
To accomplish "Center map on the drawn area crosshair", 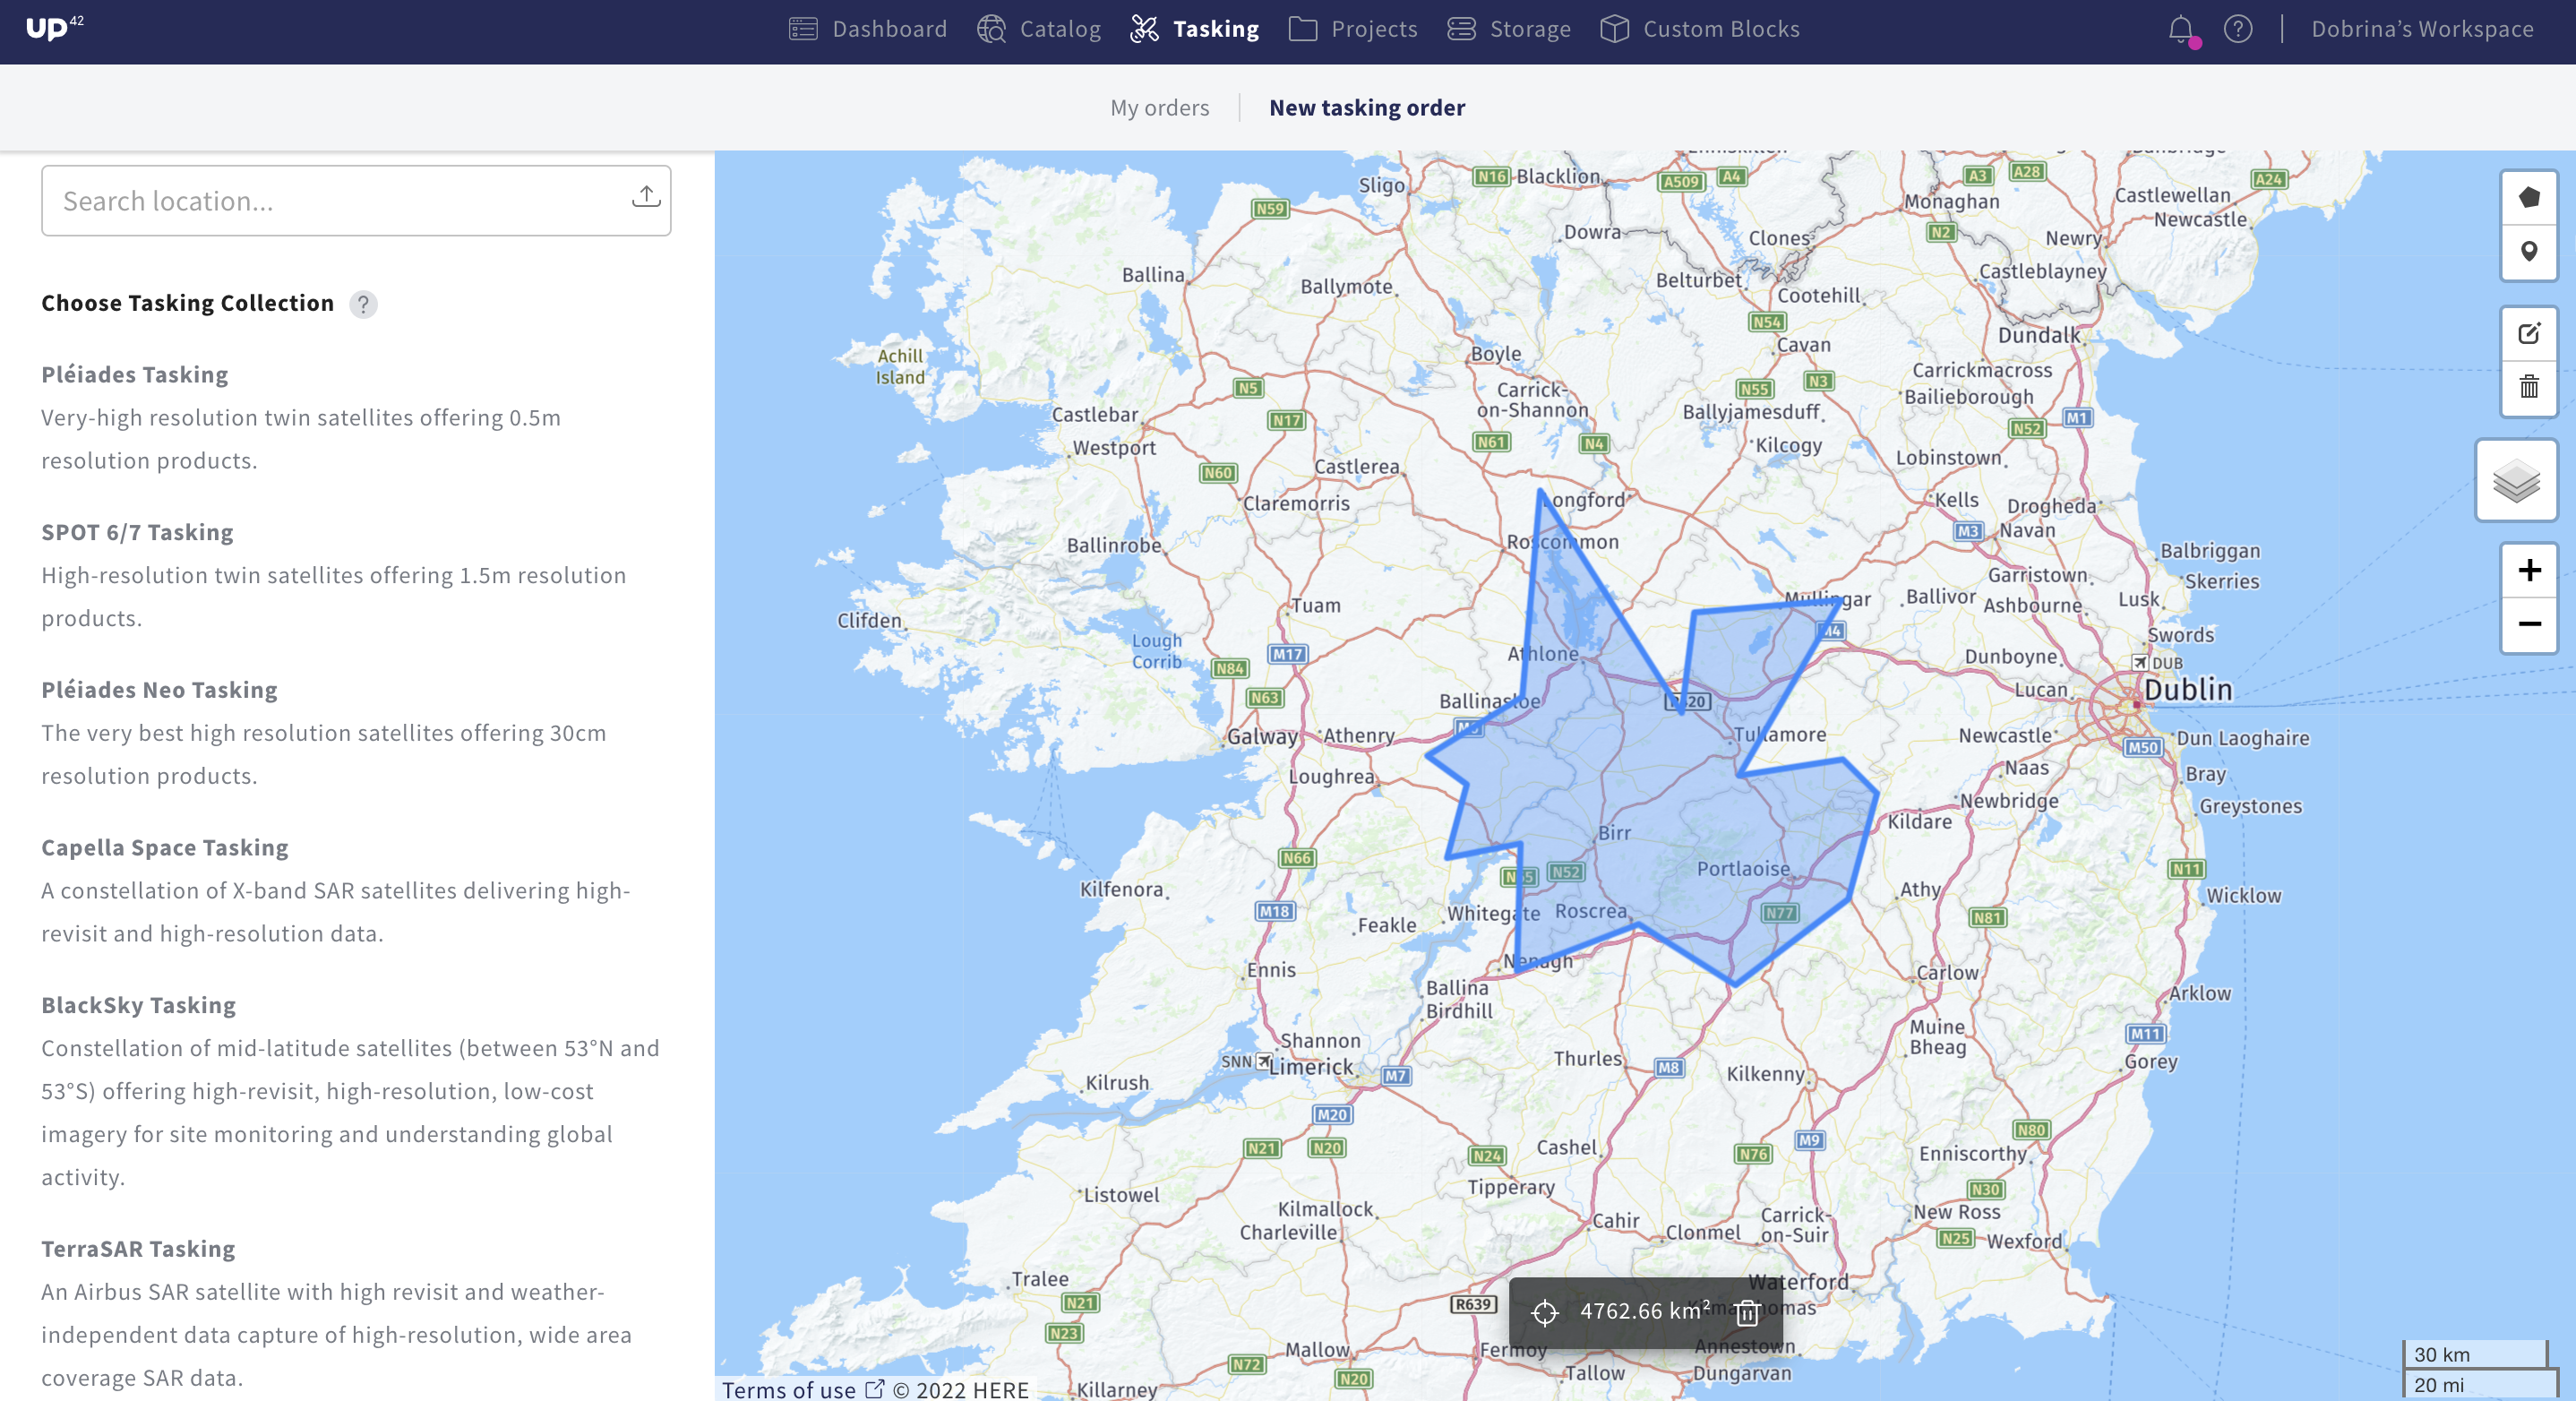I will (1544, 1312).
